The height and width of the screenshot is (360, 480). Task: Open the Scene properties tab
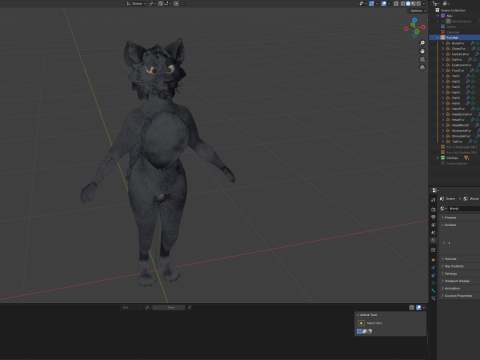pyautogui.click(x=433, y=233)
